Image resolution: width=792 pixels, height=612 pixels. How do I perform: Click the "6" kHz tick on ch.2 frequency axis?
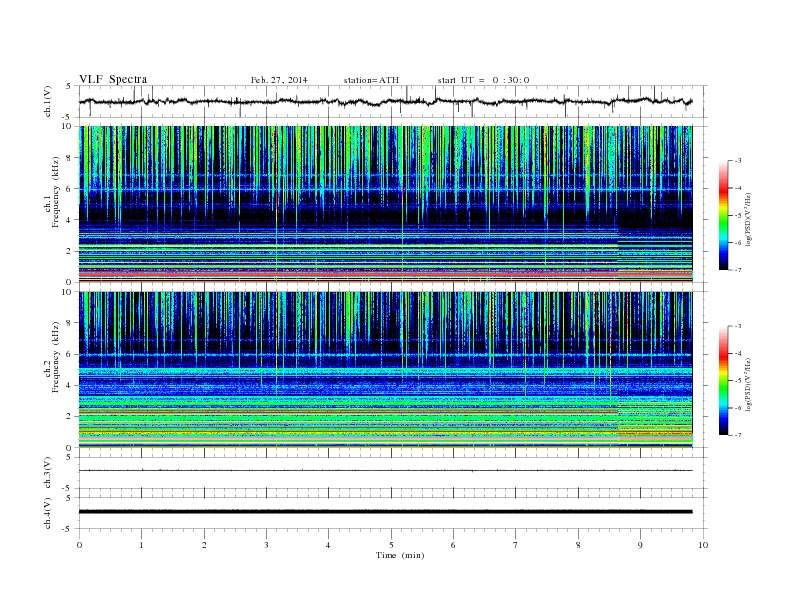coord(70,354)
